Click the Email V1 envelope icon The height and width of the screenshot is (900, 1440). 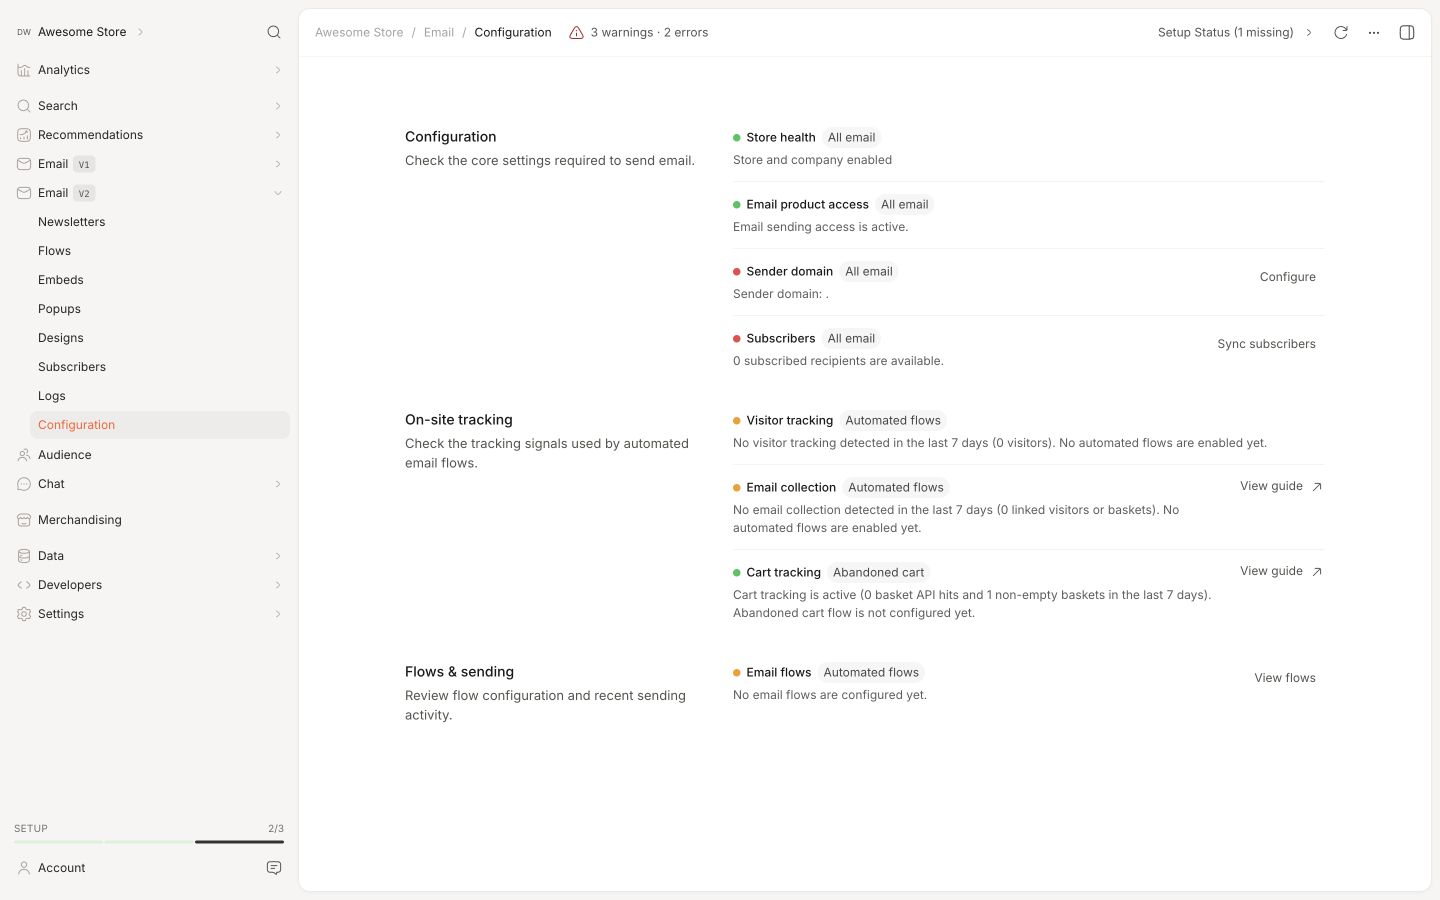pos(24,164)
